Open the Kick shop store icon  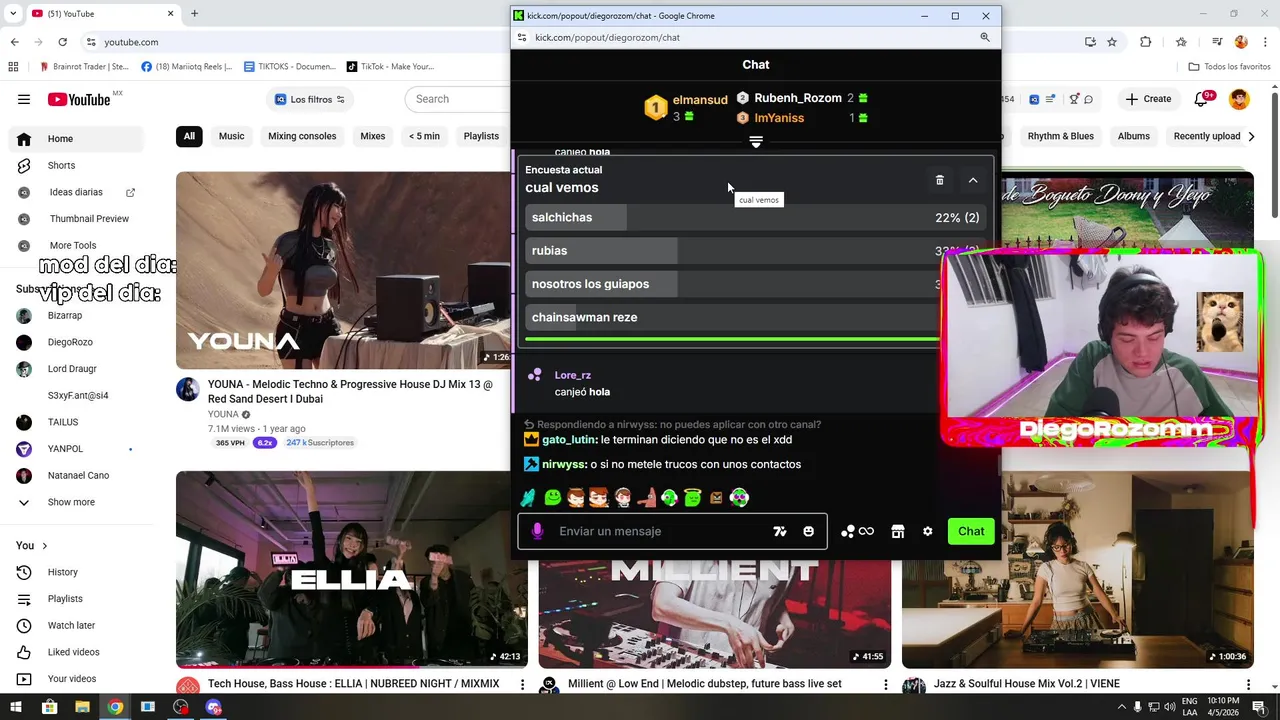click(898, 531)
